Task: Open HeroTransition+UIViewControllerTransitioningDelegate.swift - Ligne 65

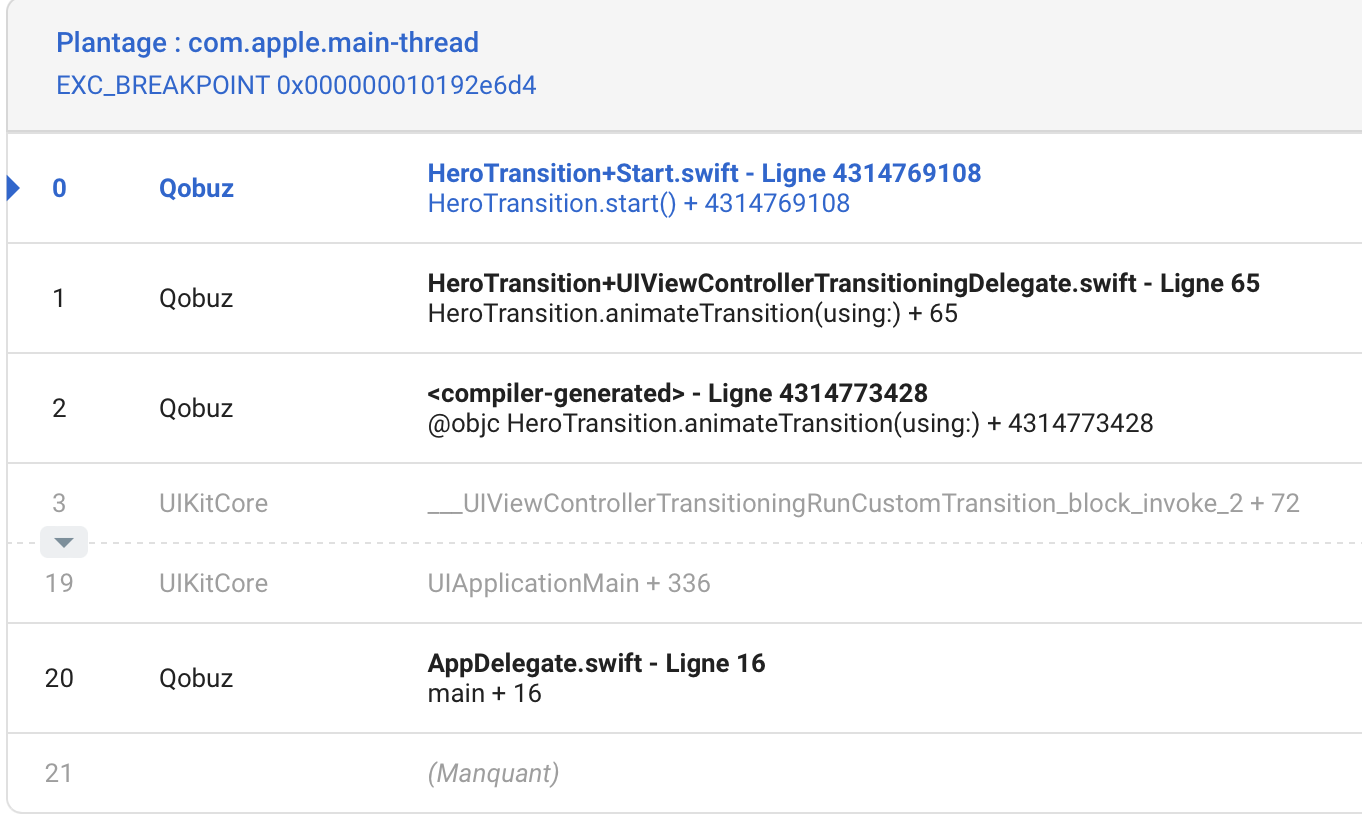Action: 843,283
